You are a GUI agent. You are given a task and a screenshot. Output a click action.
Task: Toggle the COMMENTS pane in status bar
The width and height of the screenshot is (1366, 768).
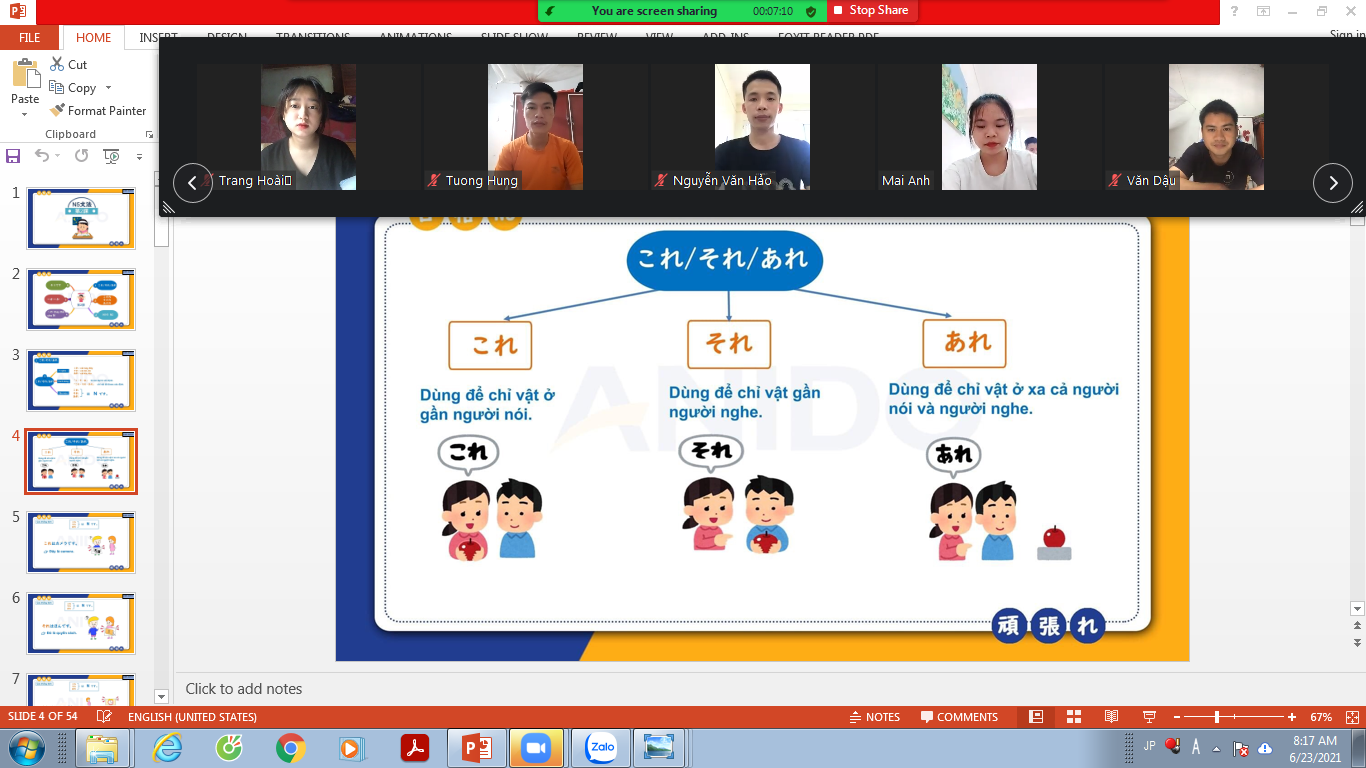959,717
